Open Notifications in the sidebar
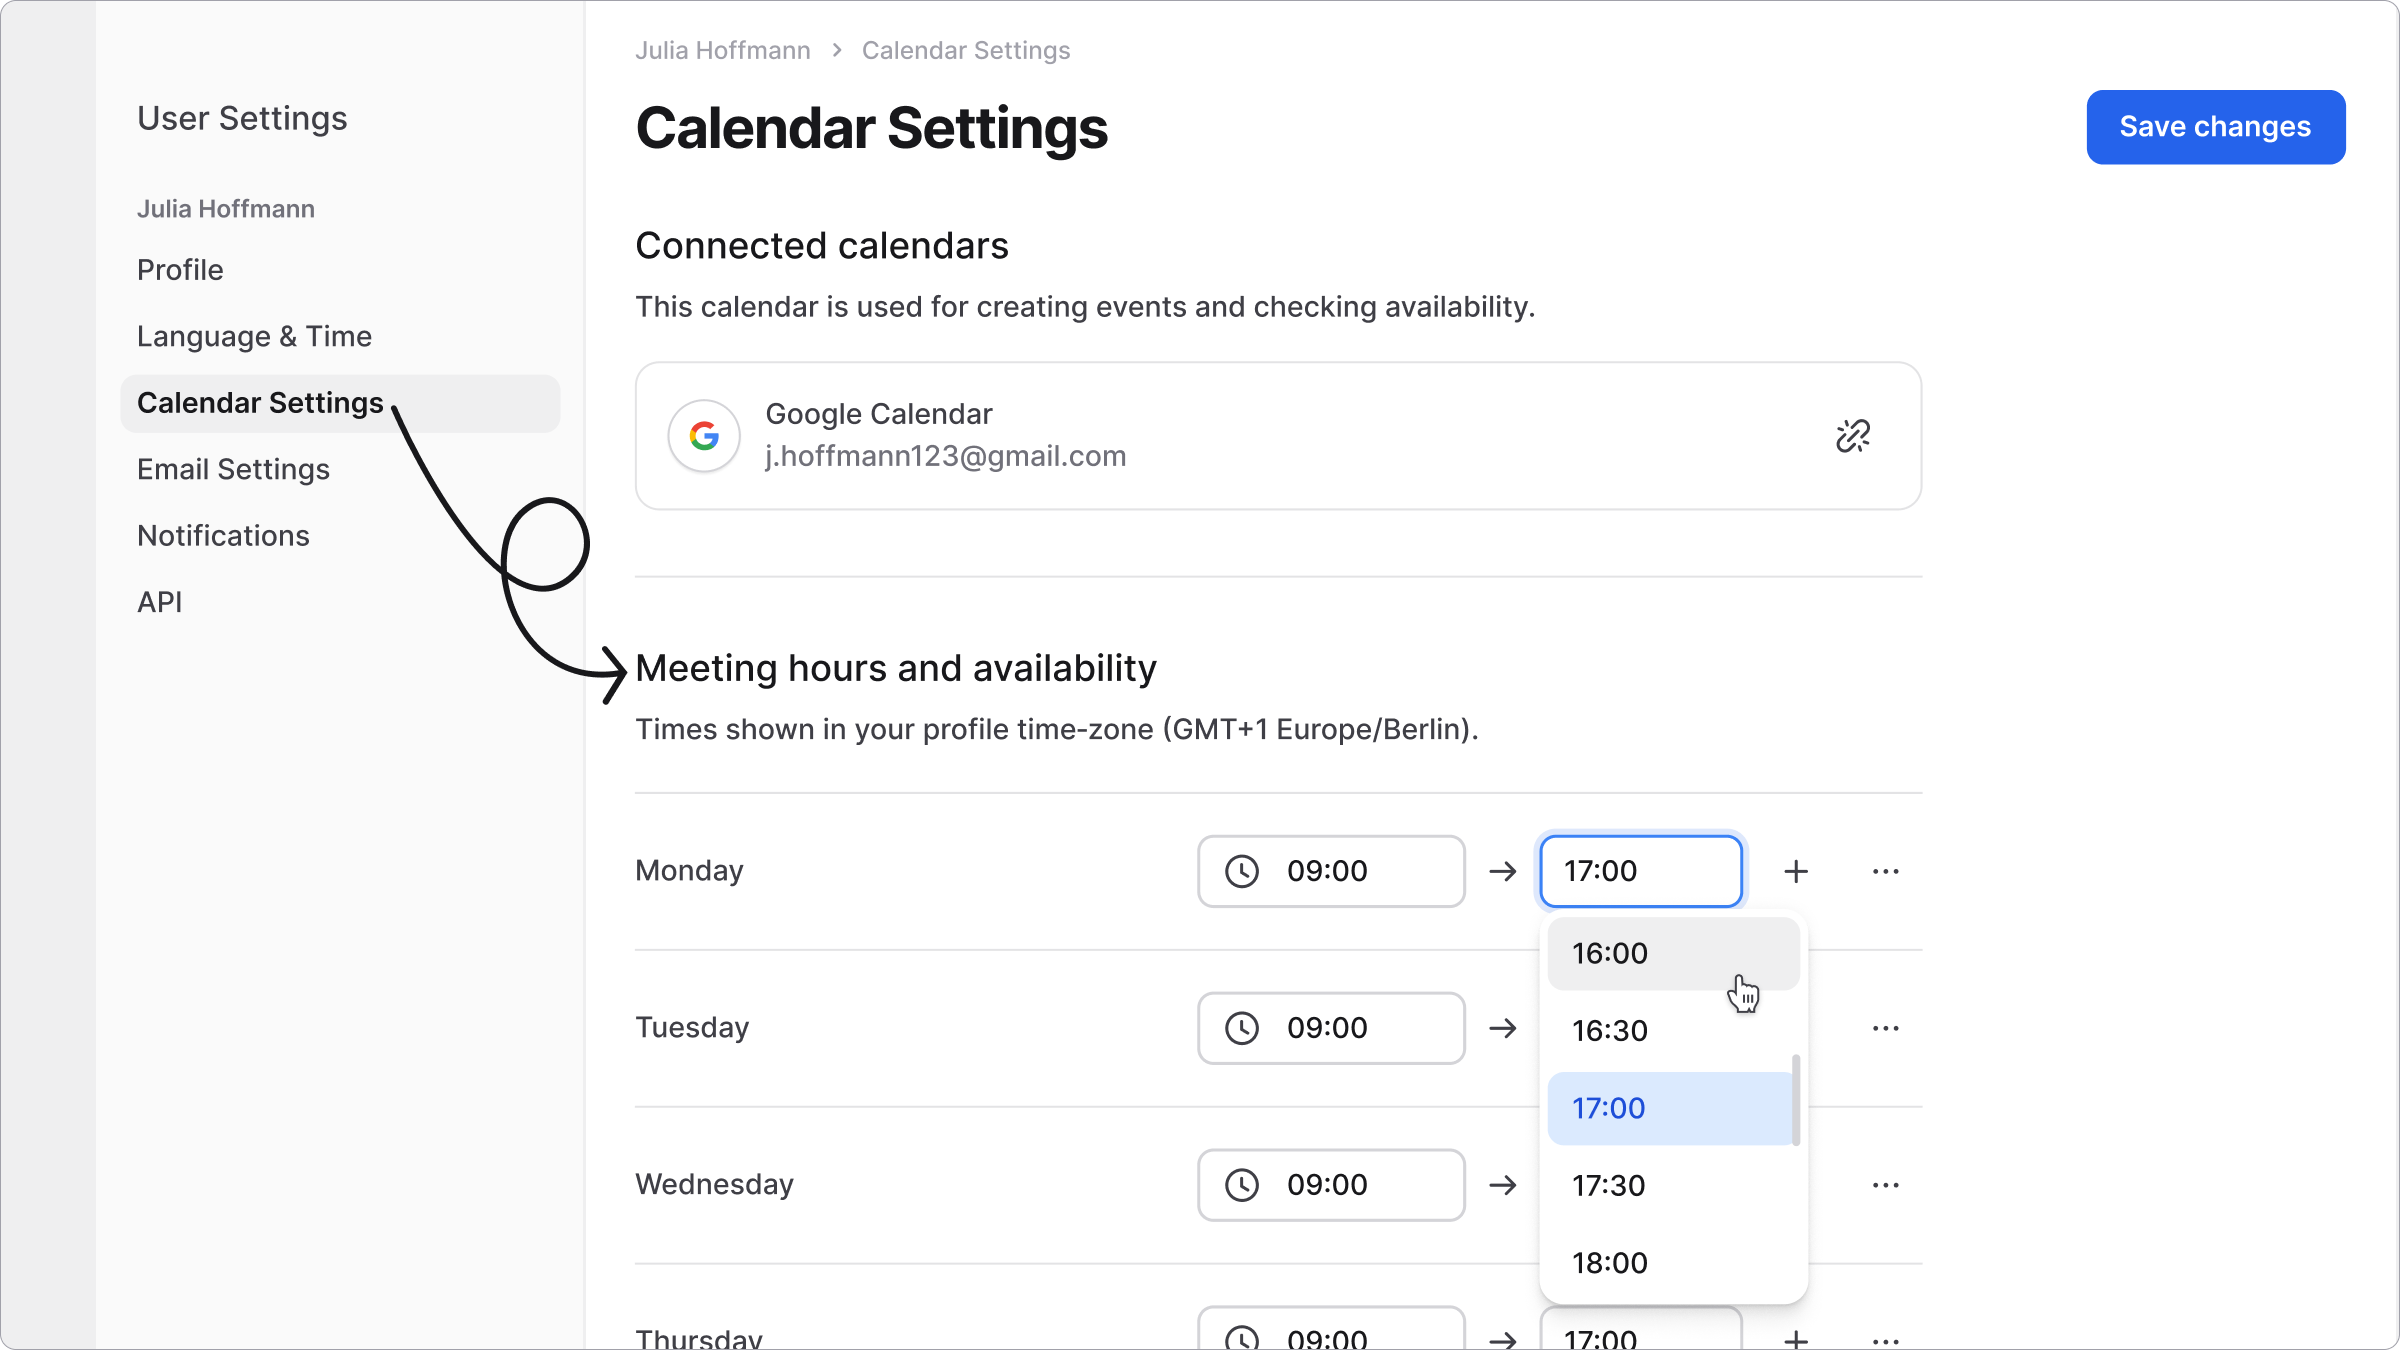Screen dimensions: 2400x1350 [223, 536]
